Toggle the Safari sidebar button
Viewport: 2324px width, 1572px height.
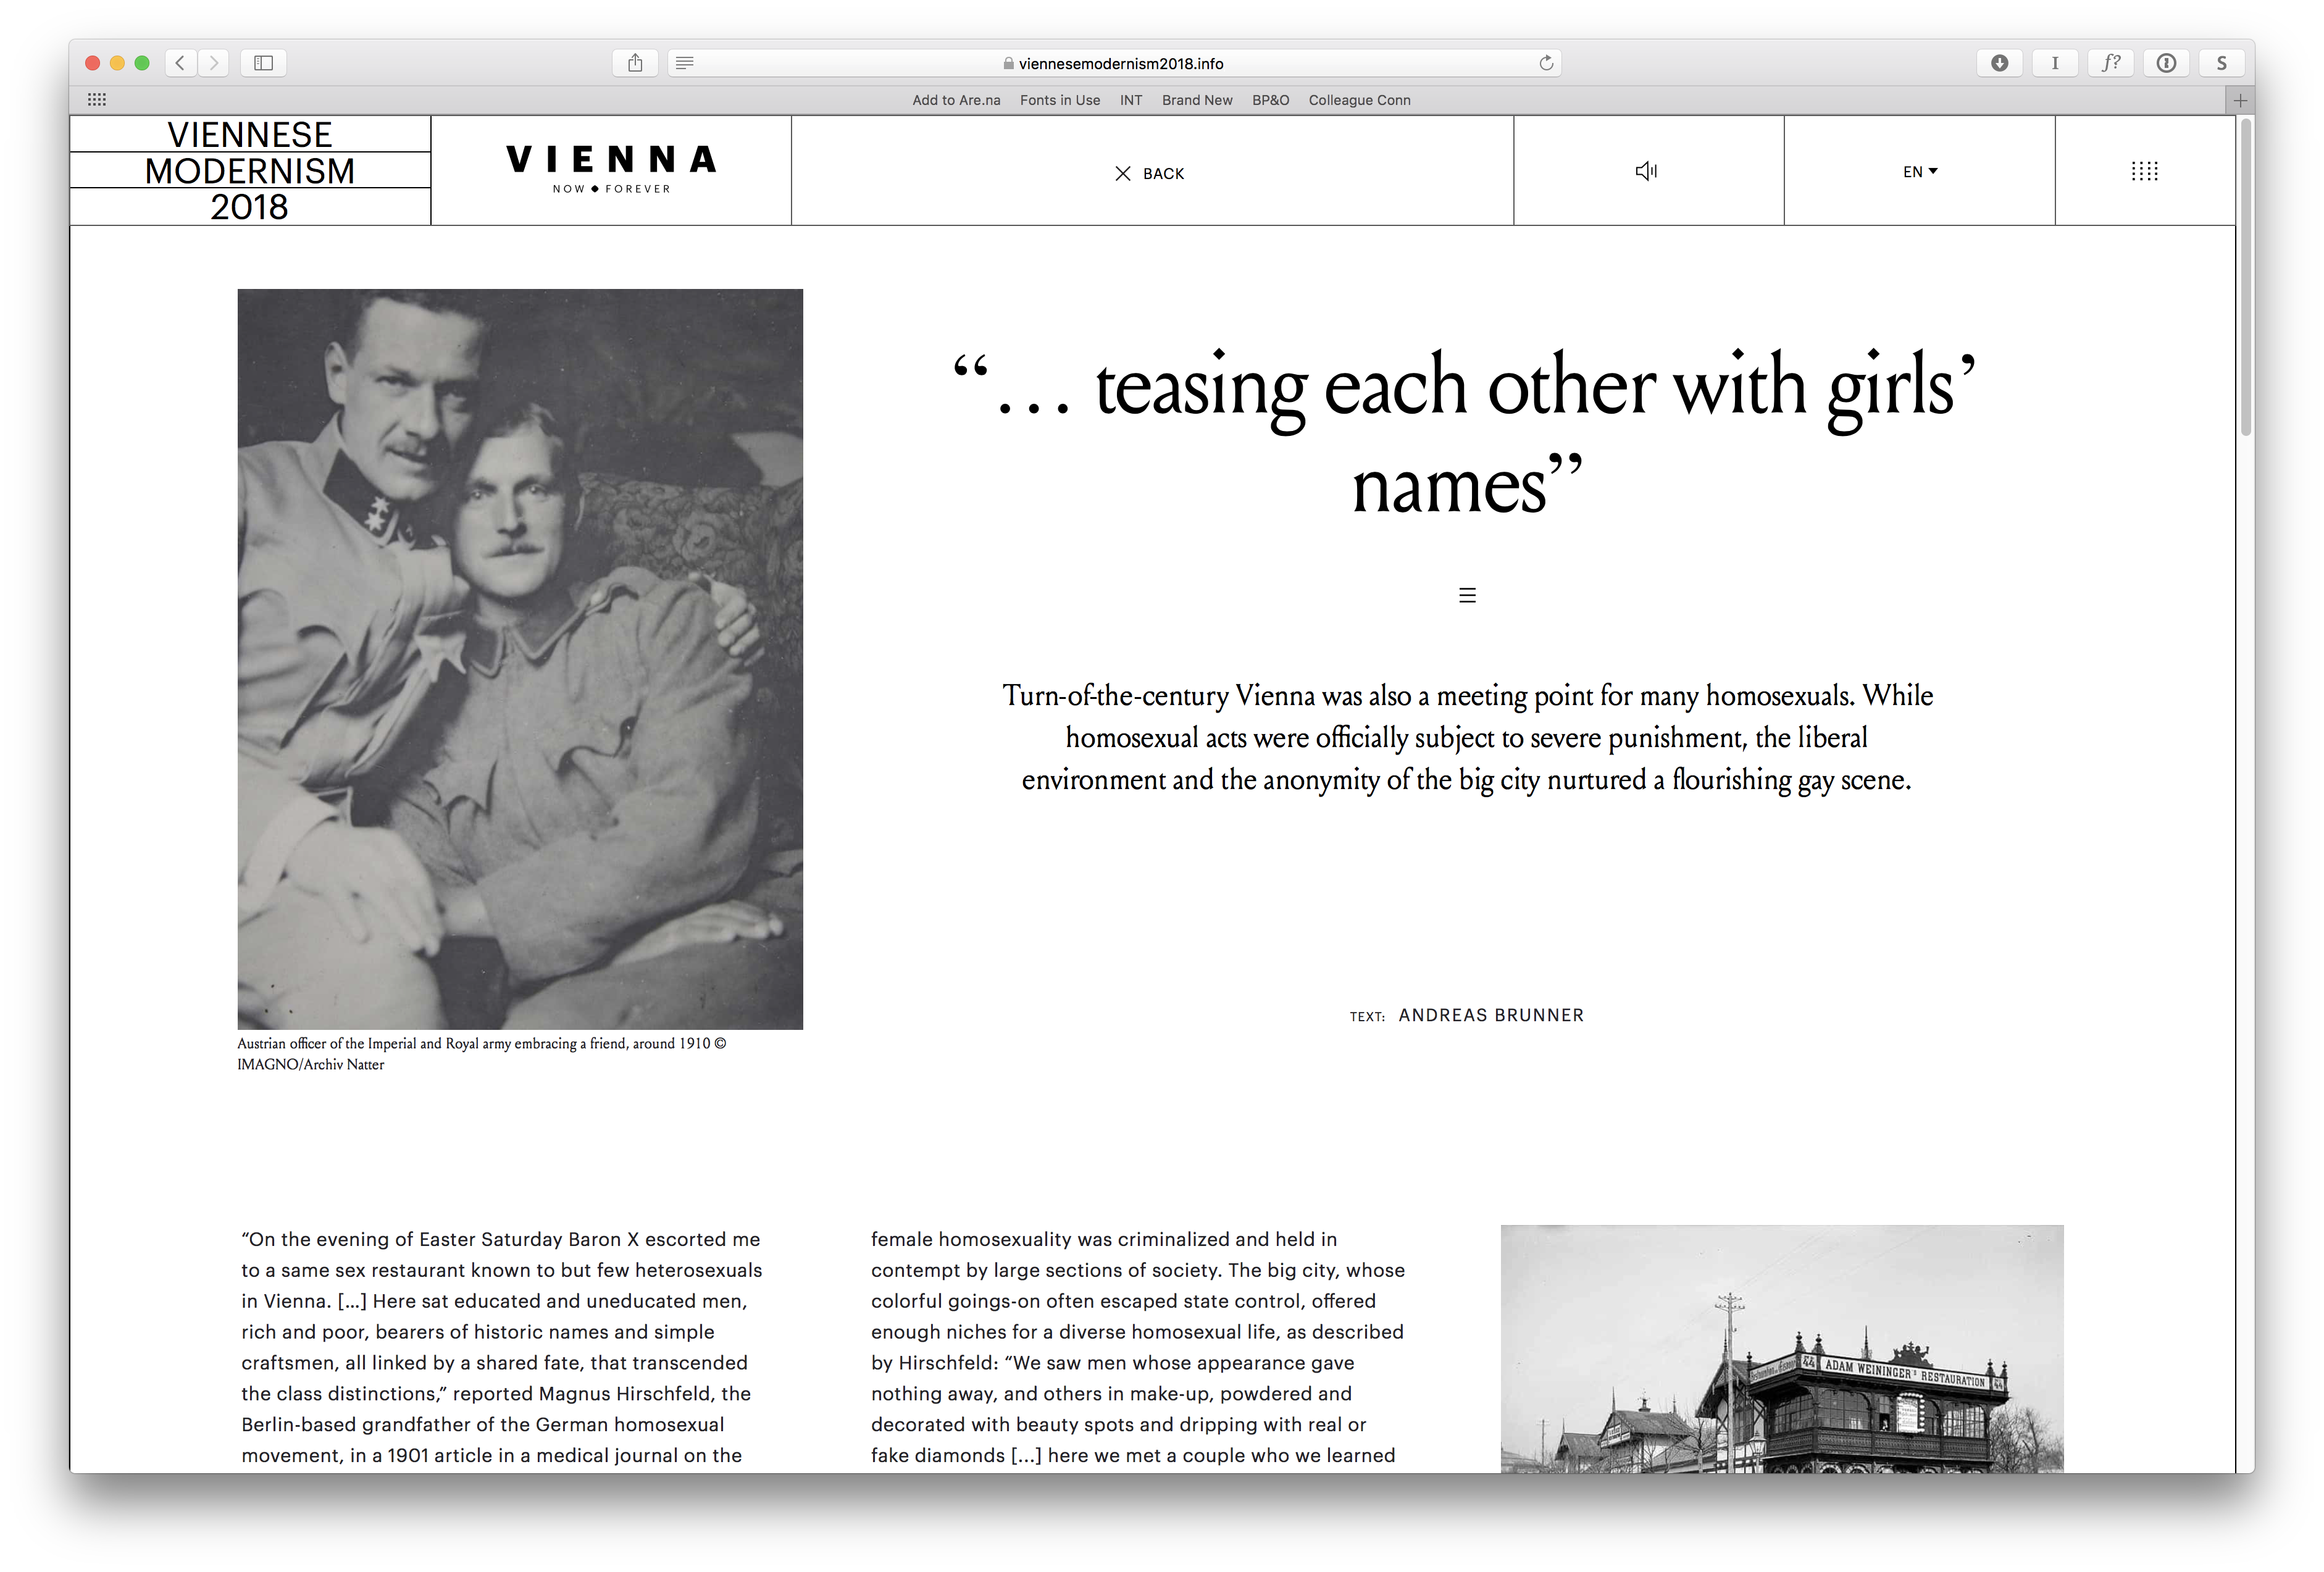[x=263, y=63]
